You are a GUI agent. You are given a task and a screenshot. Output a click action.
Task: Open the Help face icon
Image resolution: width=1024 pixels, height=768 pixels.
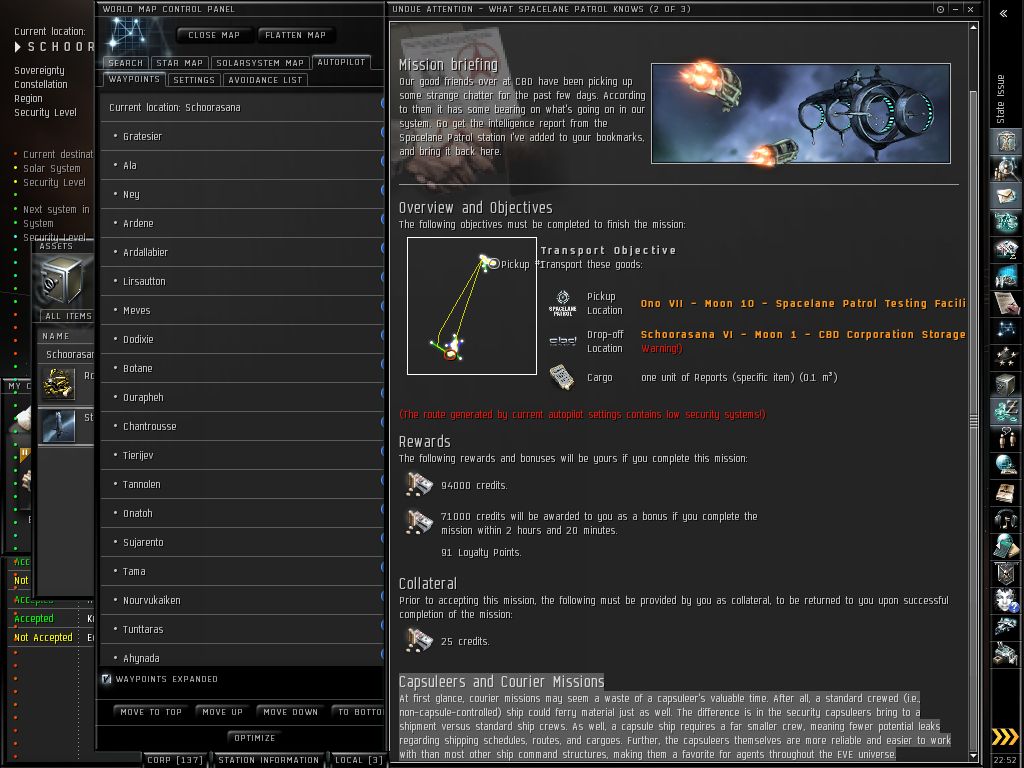(1006, 600)
